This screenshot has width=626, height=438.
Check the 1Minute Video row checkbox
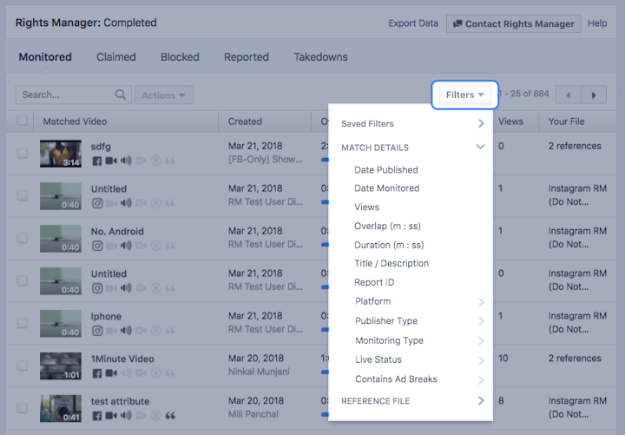pyautogui.click(x=23, y=366)
